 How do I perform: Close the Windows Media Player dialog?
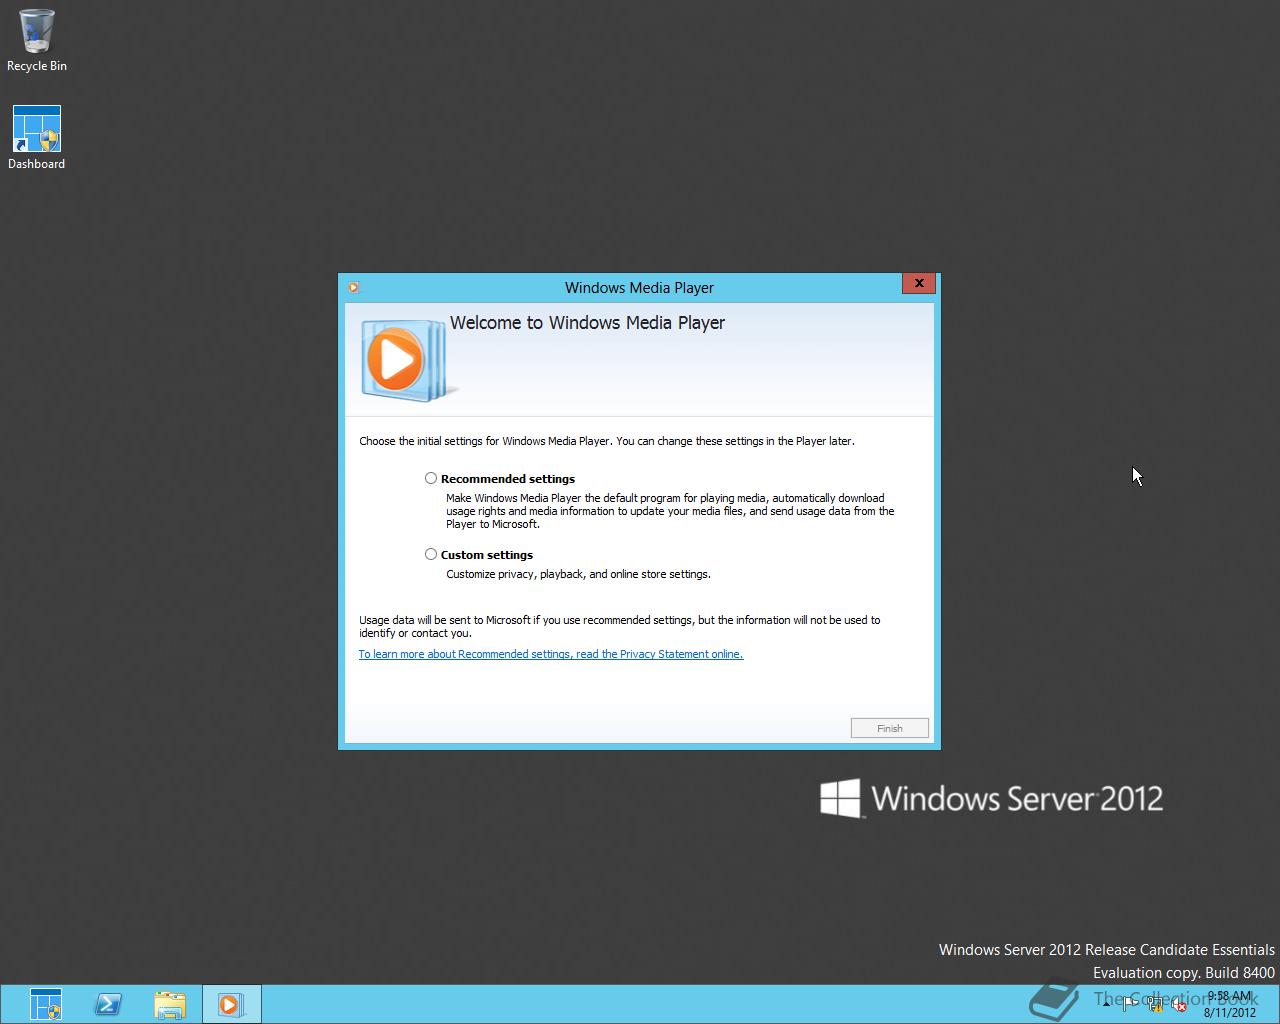(918, 283)
